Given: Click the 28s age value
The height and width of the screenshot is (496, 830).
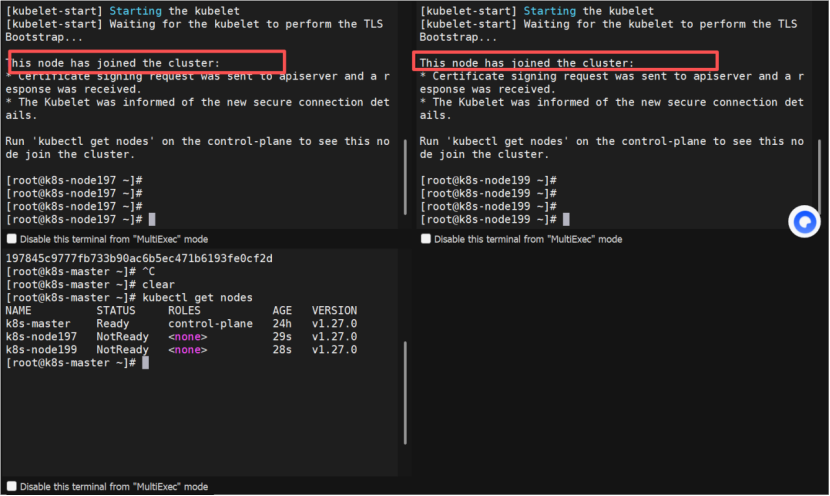Looking at the screenshot, I should coord(282,349).
